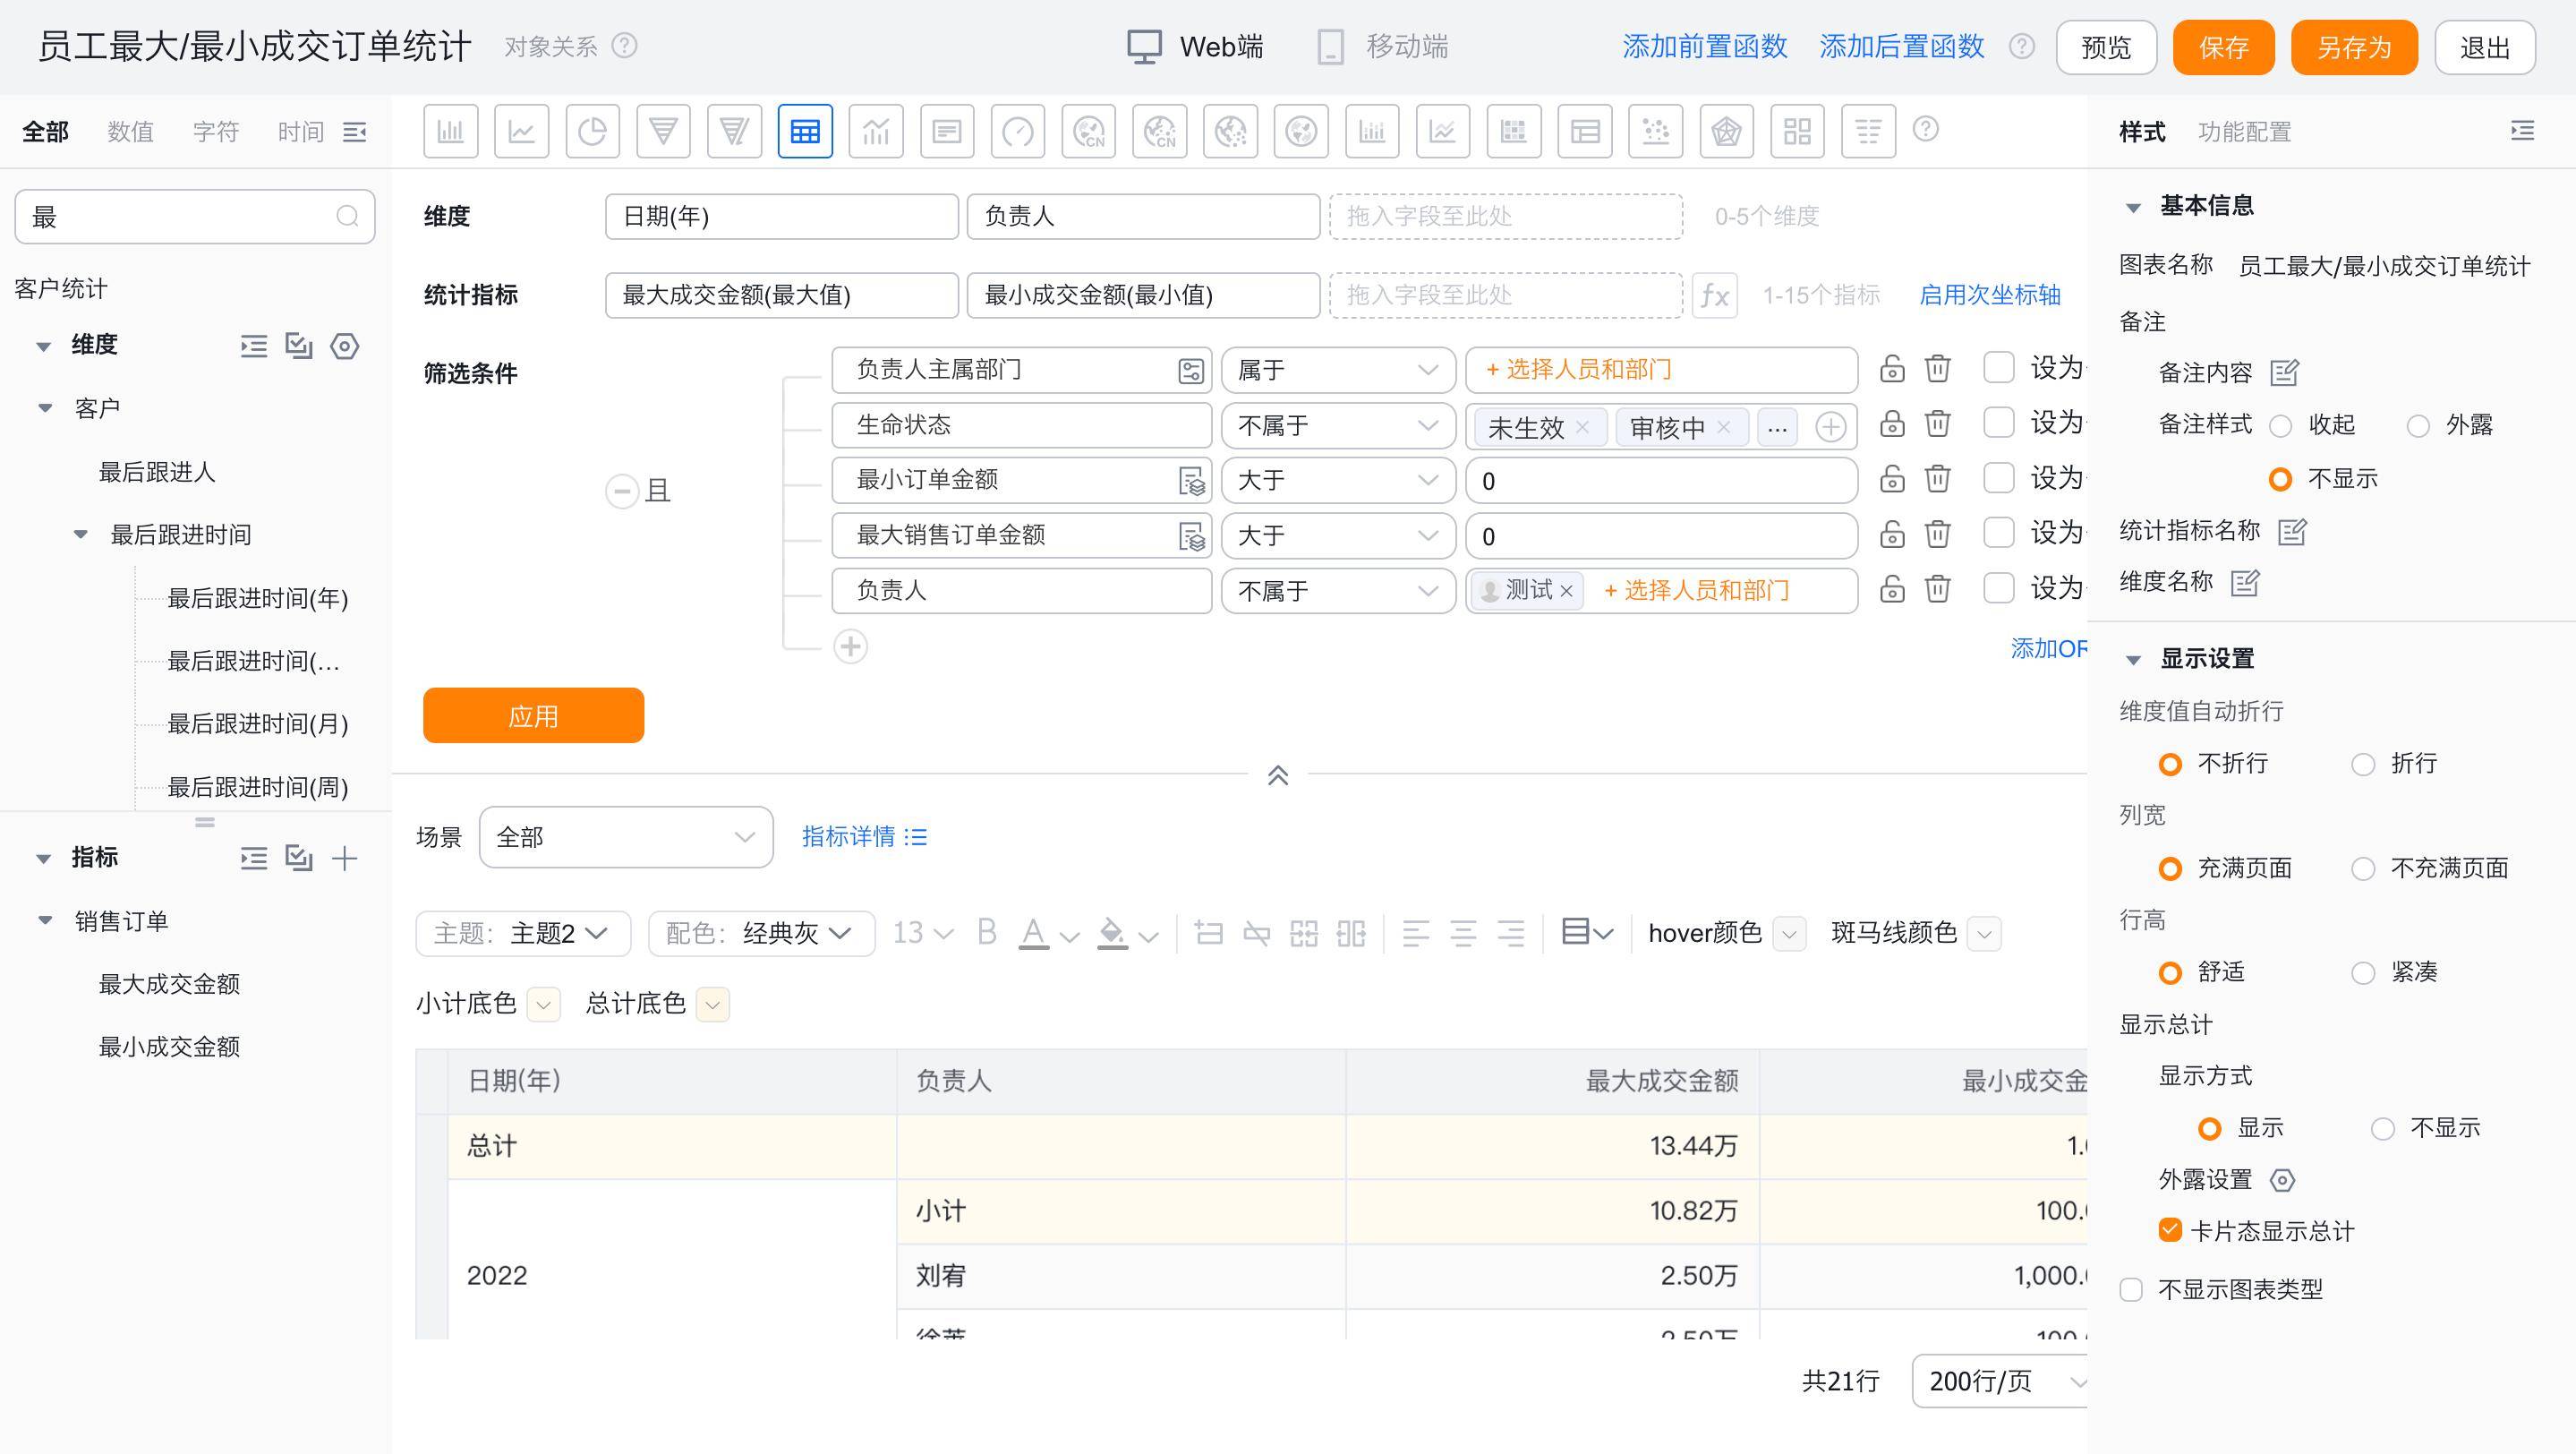Open the 总计底色 color picker
The image size is (2576, 1454).
[713, 1004]
